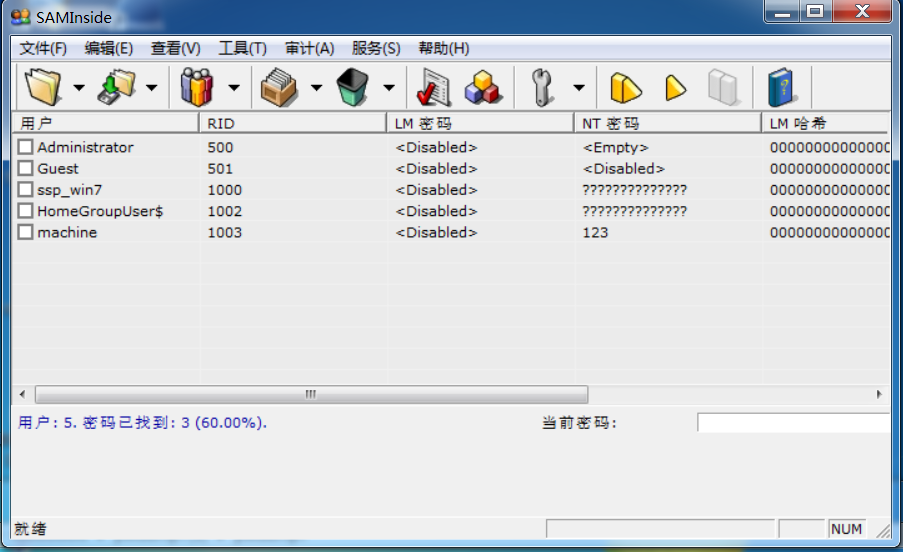Open dropdown arrow next to export folder icon
Viewport: 903px width, 552px height.
click(x=151, y=87)
